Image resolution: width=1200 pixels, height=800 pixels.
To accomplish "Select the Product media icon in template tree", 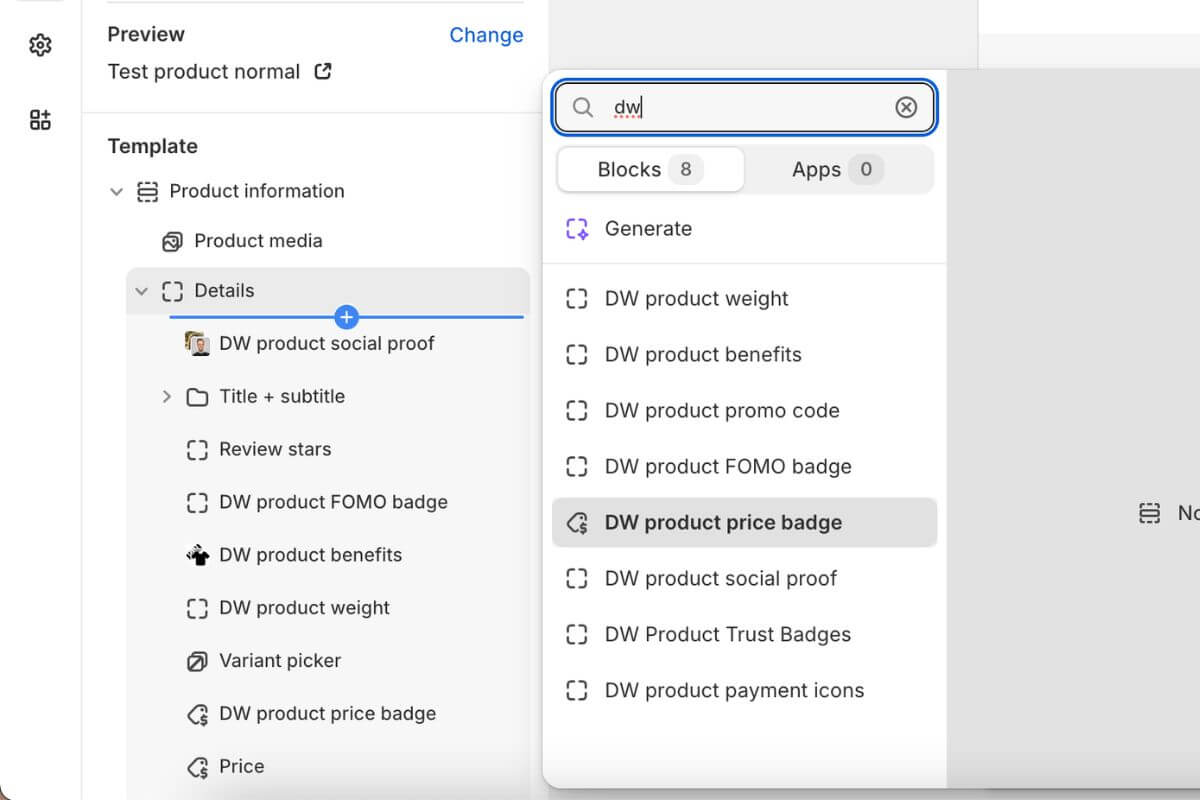I will click(x=172, y=241).
